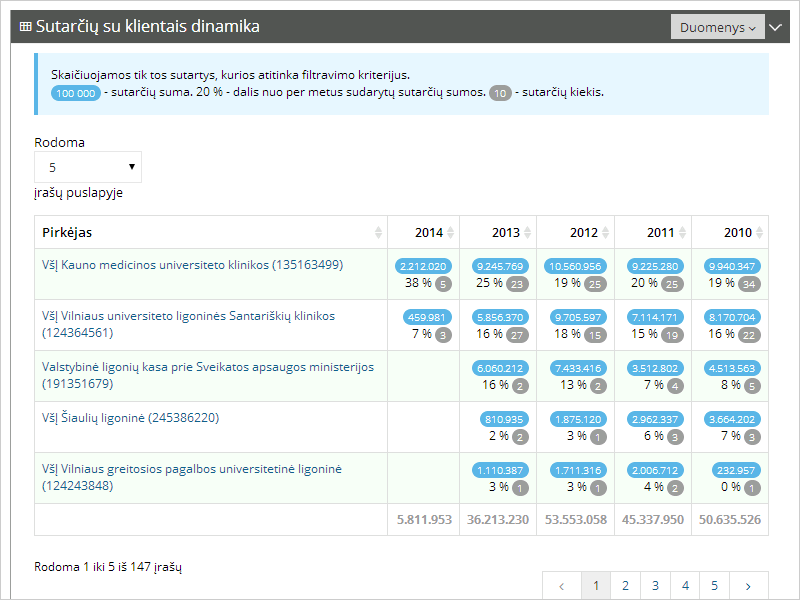Sort table by 2010 column

click(x=730, y=232)
